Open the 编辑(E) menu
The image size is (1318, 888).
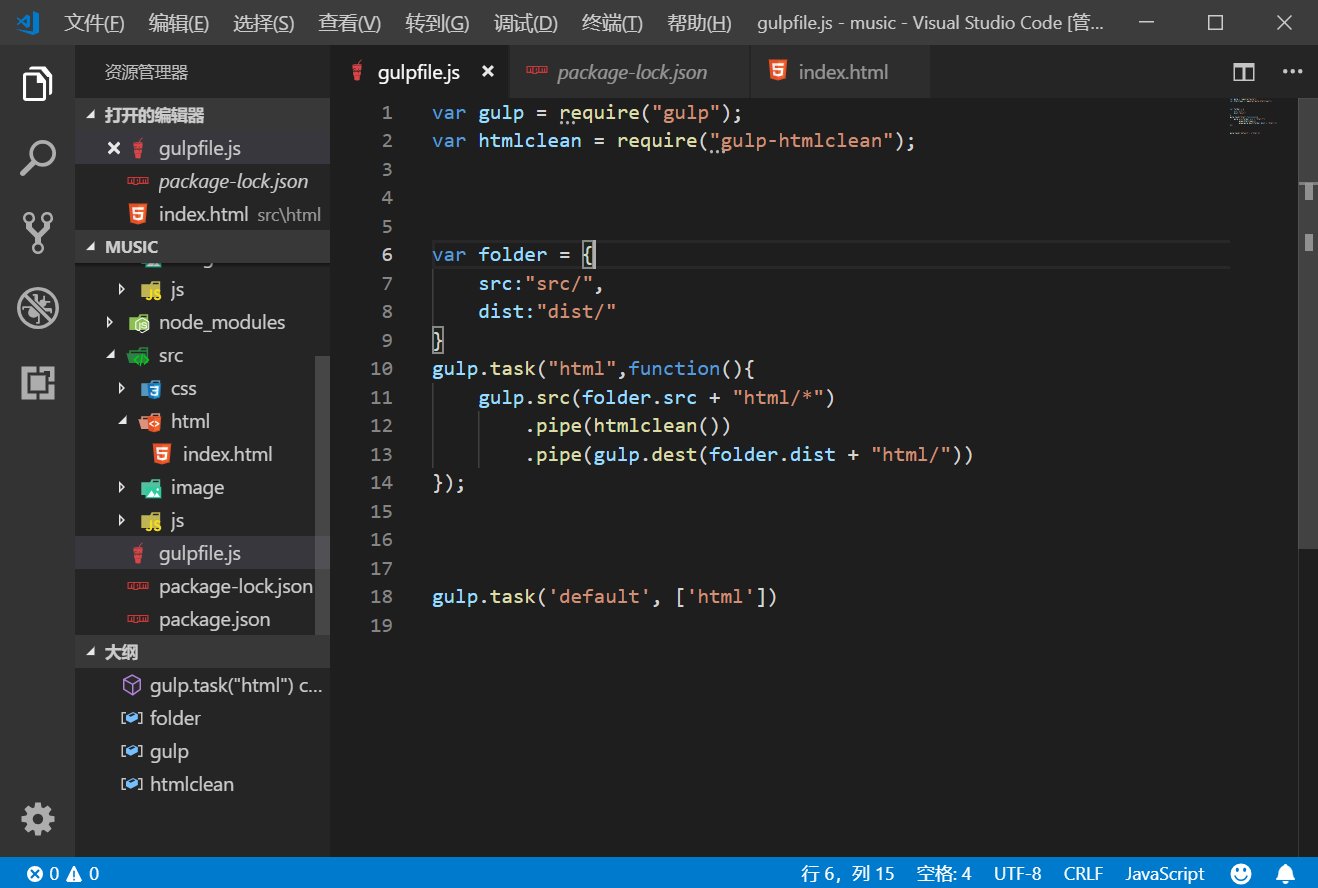(x=179, y=23)
